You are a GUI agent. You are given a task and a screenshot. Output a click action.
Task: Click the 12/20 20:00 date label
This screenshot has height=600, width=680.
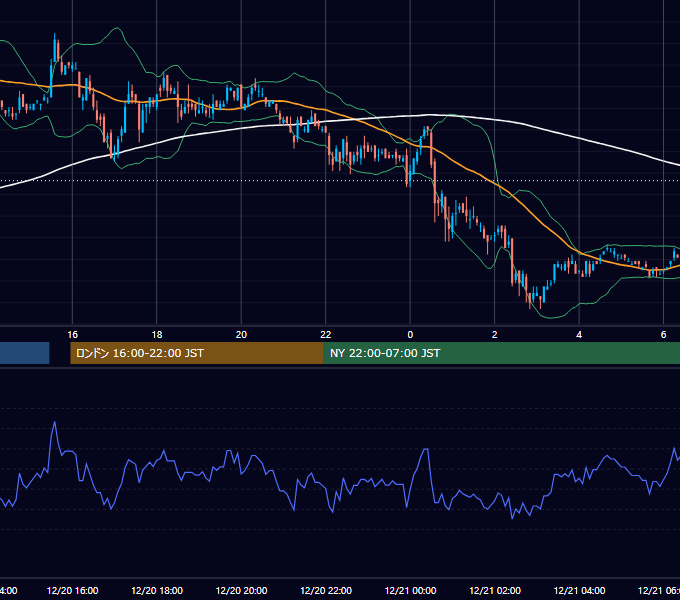[x=242, y=590]
